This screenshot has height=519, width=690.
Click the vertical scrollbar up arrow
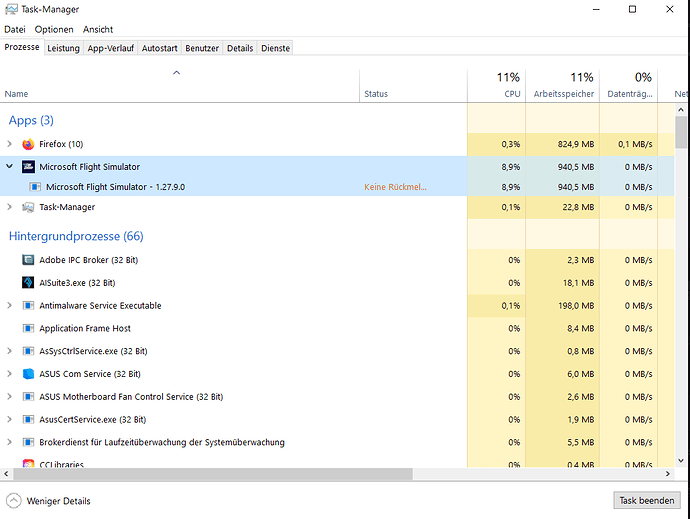[x=681, y=110]
